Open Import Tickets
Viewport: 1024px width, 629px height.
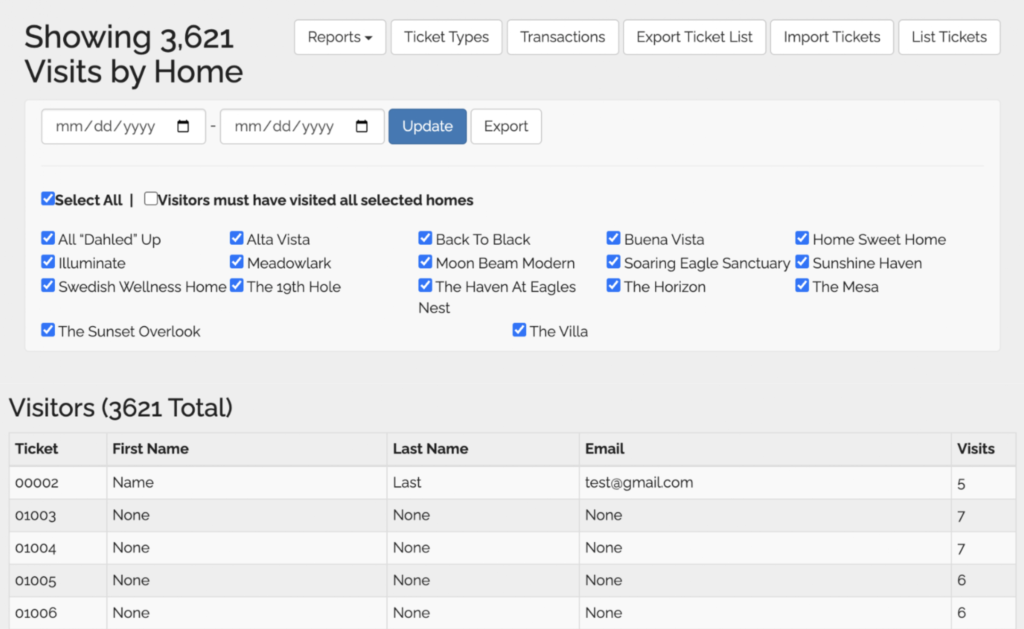coord(831,37)
